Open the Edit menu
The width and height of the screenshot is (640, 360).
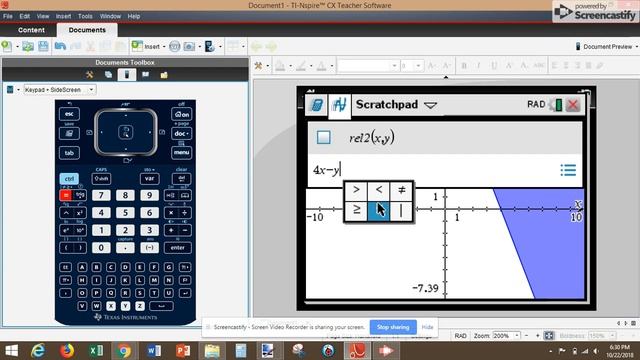[24, 16]
